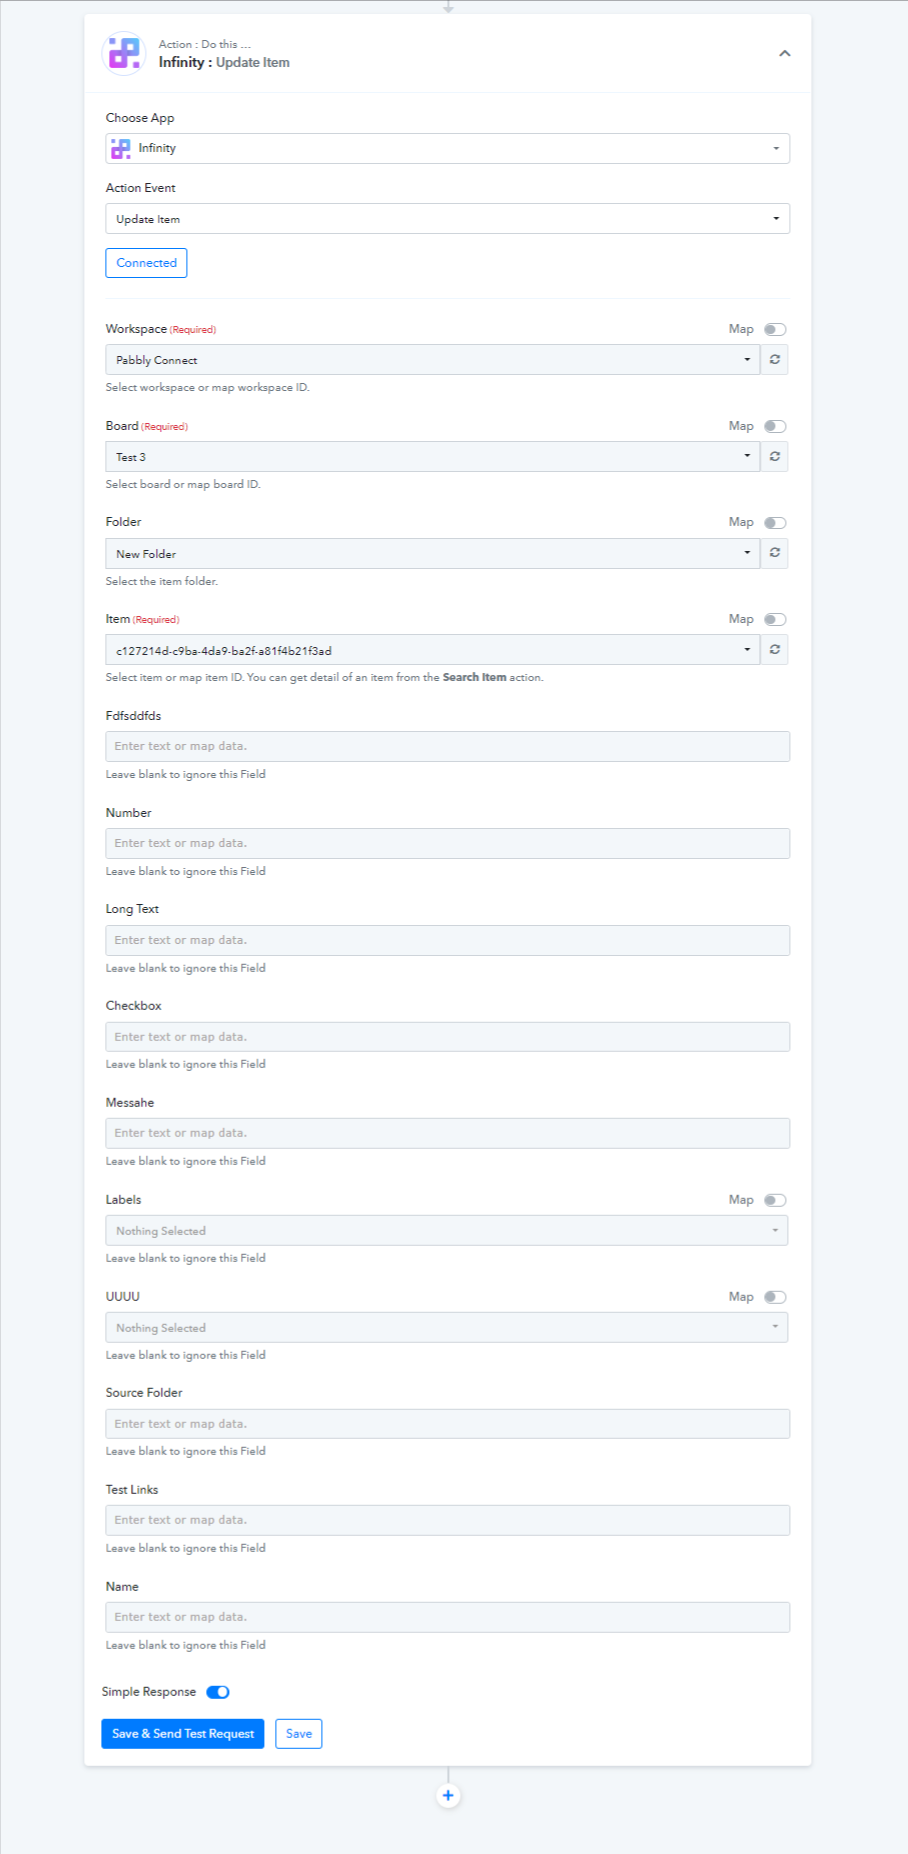Open the Action Event dropdown

coord(448,219)
